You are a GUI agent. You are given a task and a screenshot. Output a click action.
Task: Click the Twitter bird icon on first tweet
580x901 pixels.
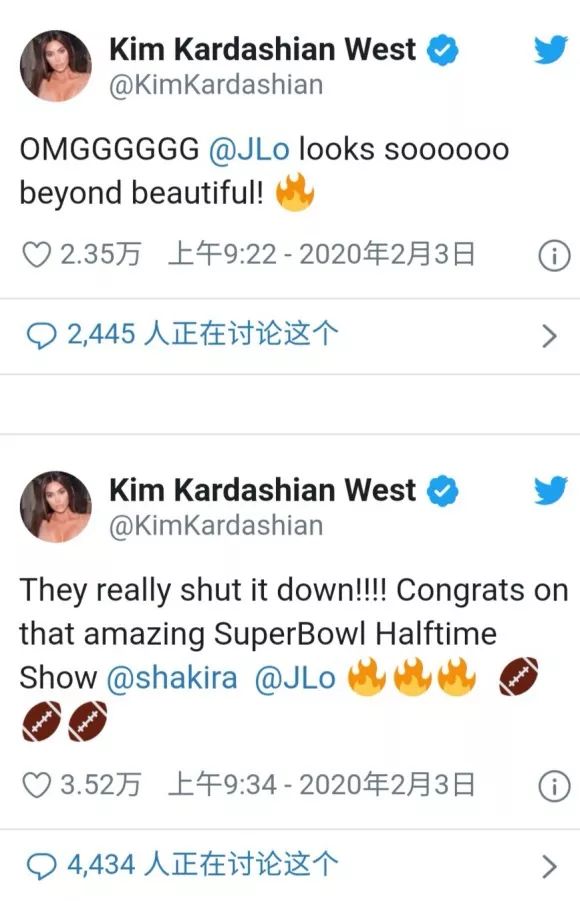(x=551, y=50)
